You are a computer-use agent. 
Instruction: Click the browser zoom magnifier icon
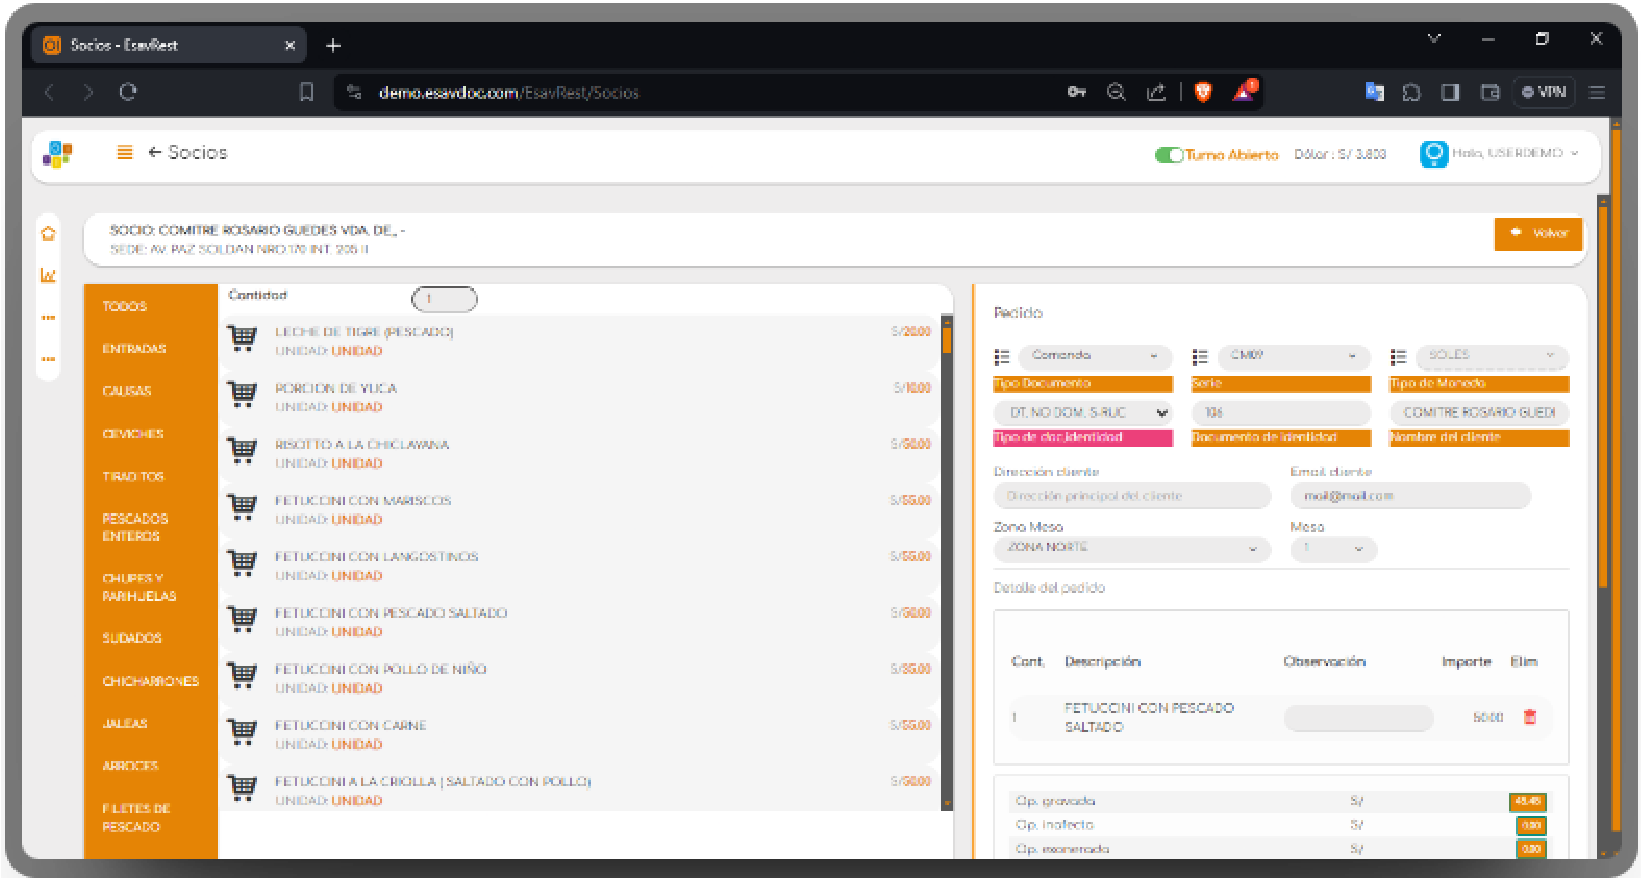point(1116,92)
